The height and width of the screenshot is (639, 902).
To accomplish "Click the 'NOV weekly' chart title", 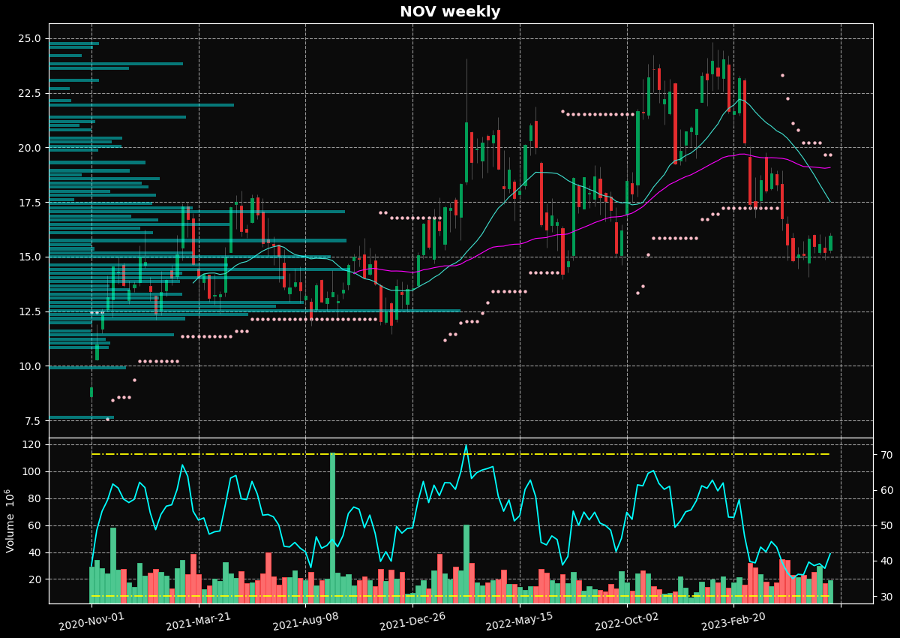I will point(450,12).
